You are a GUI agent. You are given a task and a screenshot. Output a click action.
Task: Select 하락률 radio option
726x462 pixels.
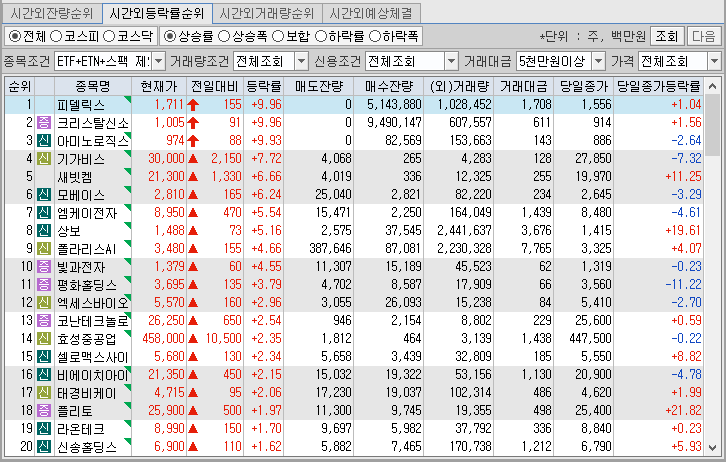(x=321, y=36)
